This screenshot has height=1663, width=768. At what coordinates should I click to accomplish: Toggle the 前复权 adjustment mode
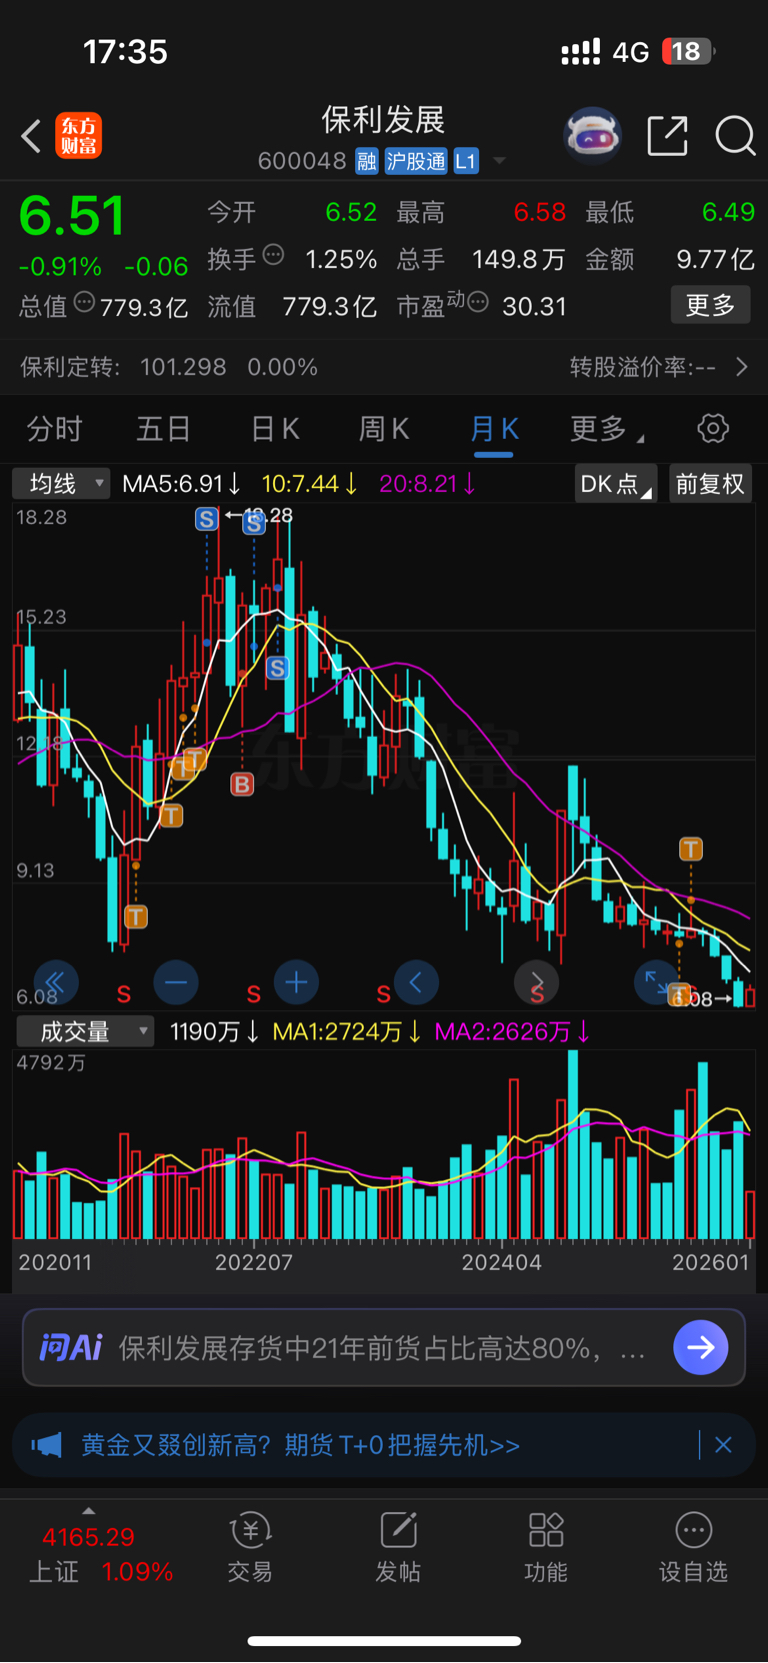710,484
